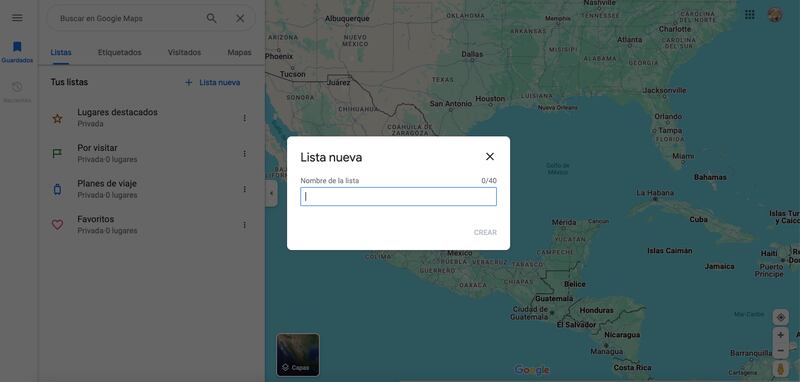Close the Lista nueva dialog
The height and width of the screenshot is (382, 800).
[490, 157]
